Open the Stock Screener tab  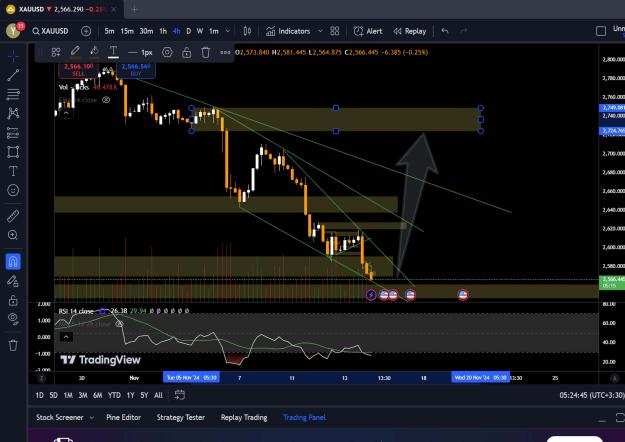tap(60, 418)
